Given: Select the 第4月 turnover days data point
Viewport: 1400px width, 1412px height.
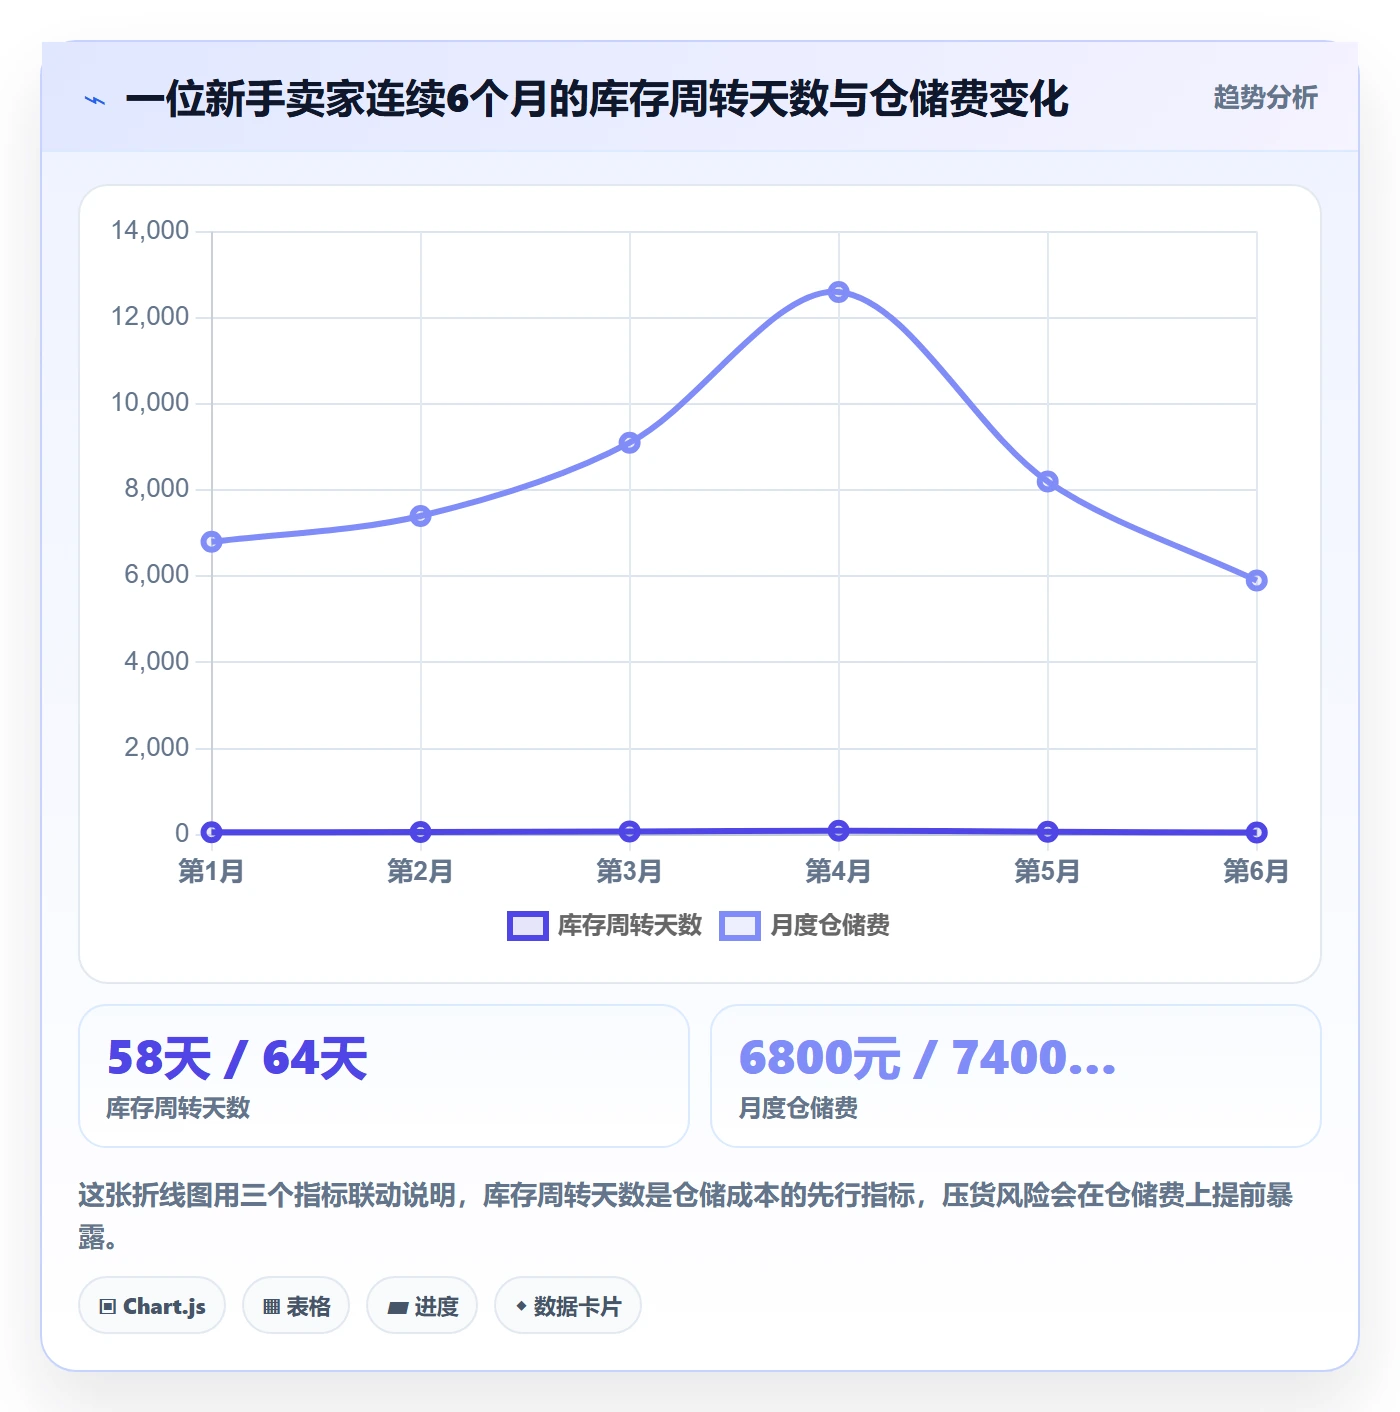Looking at the screenshot, I should (839, 830).
